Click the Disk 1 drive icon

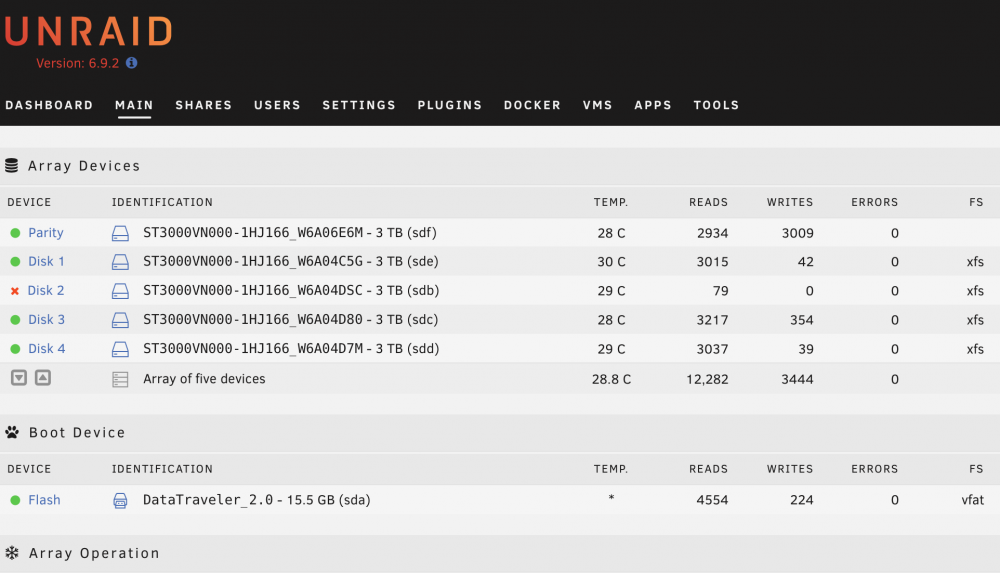pos(120,262)
